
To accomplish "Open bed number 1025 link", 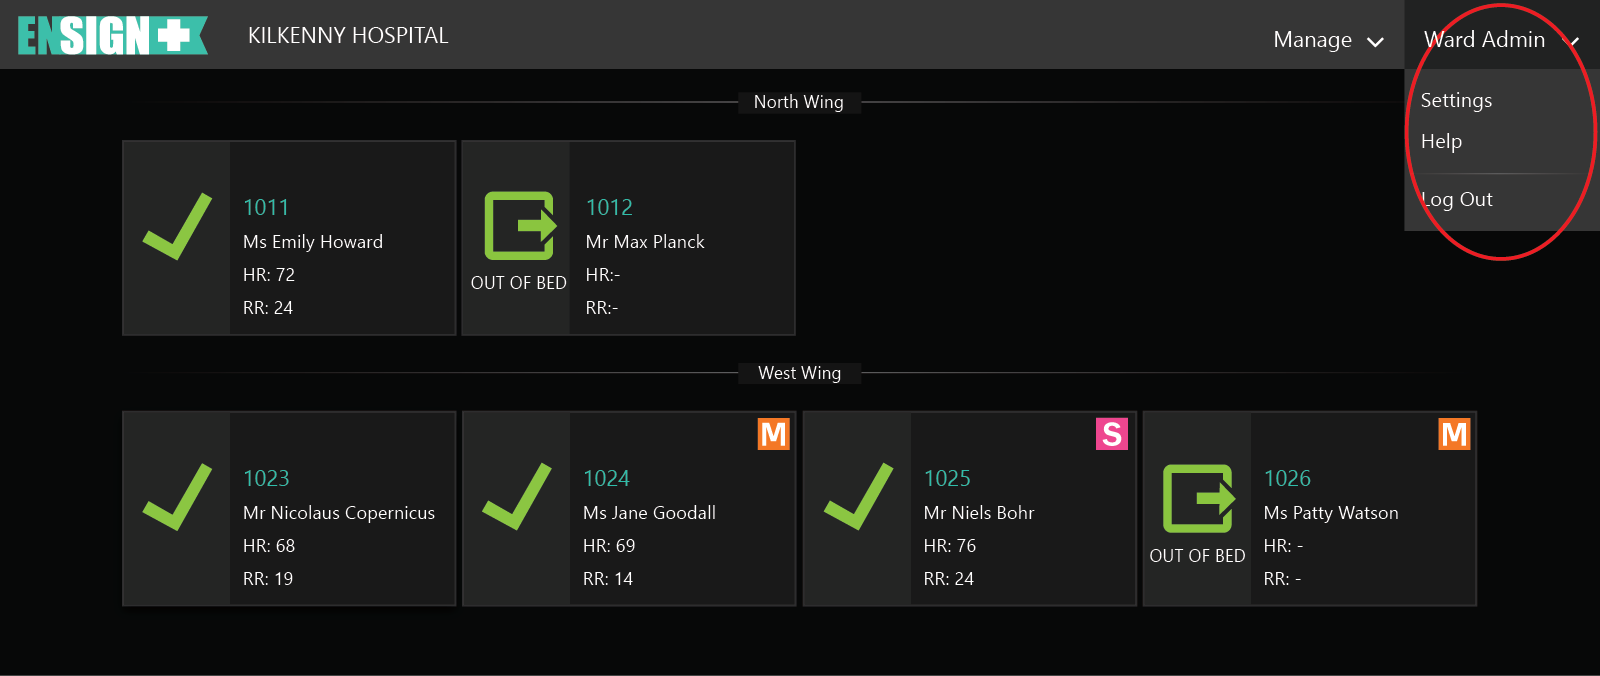I will point(947,478).
